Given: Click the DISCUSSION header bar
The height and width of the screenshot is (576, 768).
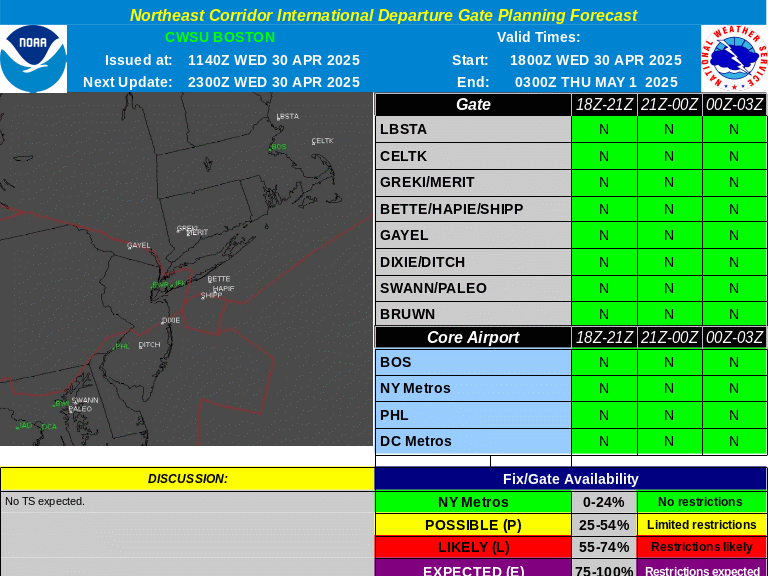Looking at the screenshot, I should click(188, 479).
